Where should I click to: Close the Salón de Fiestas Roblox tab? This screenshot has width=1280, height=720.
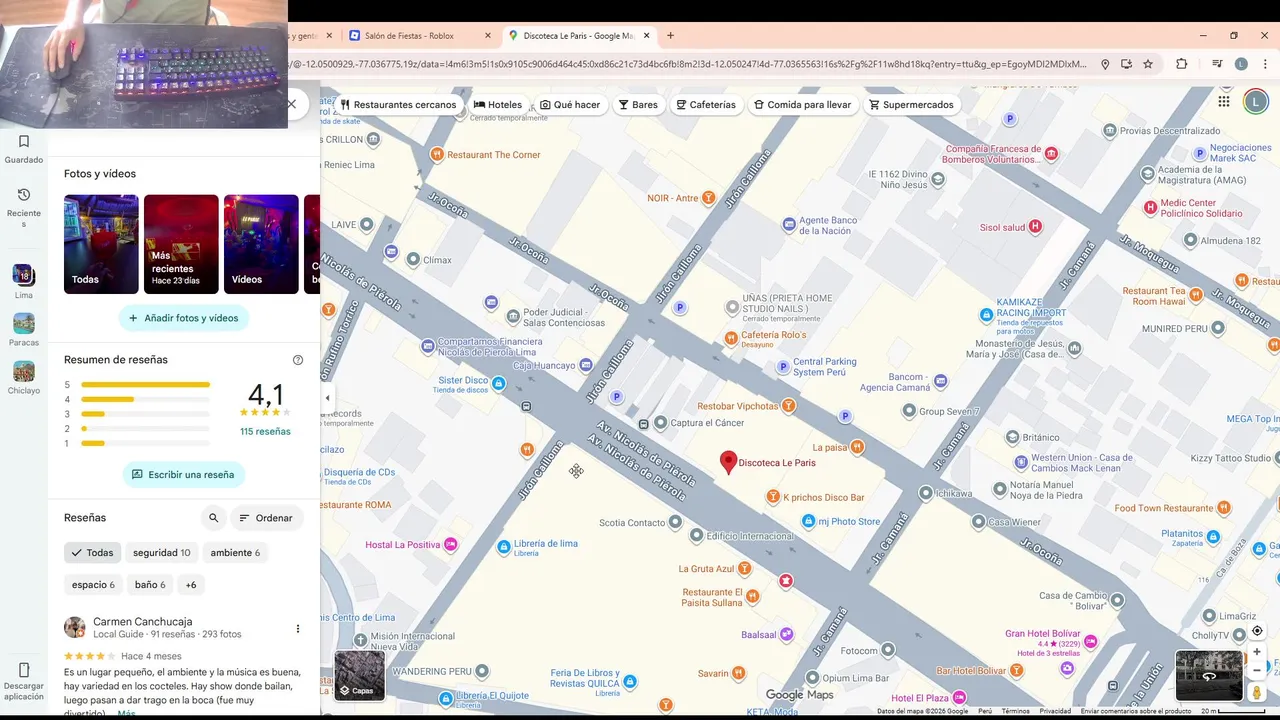[488, 36]
